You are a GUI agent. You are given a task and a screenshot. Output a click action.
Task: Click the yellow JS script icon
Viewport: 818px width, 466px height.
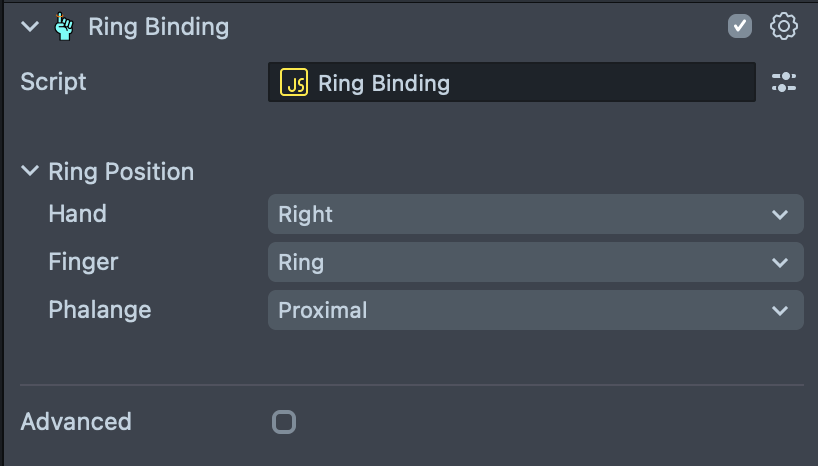tap(294, 83)
